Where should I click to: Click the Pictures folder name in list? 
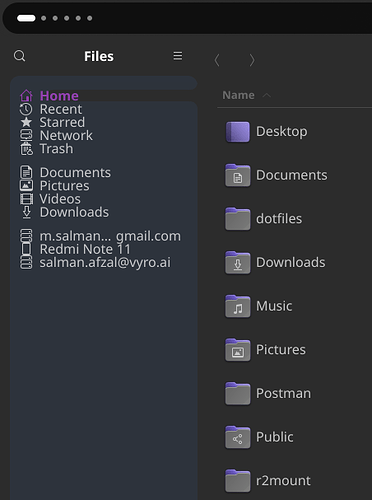click(281, 350)
